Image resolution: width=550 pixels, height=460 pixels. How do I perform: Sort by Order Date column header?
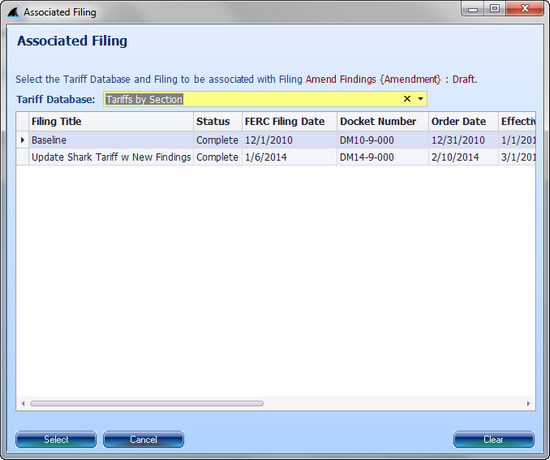[x=463, y=121]
